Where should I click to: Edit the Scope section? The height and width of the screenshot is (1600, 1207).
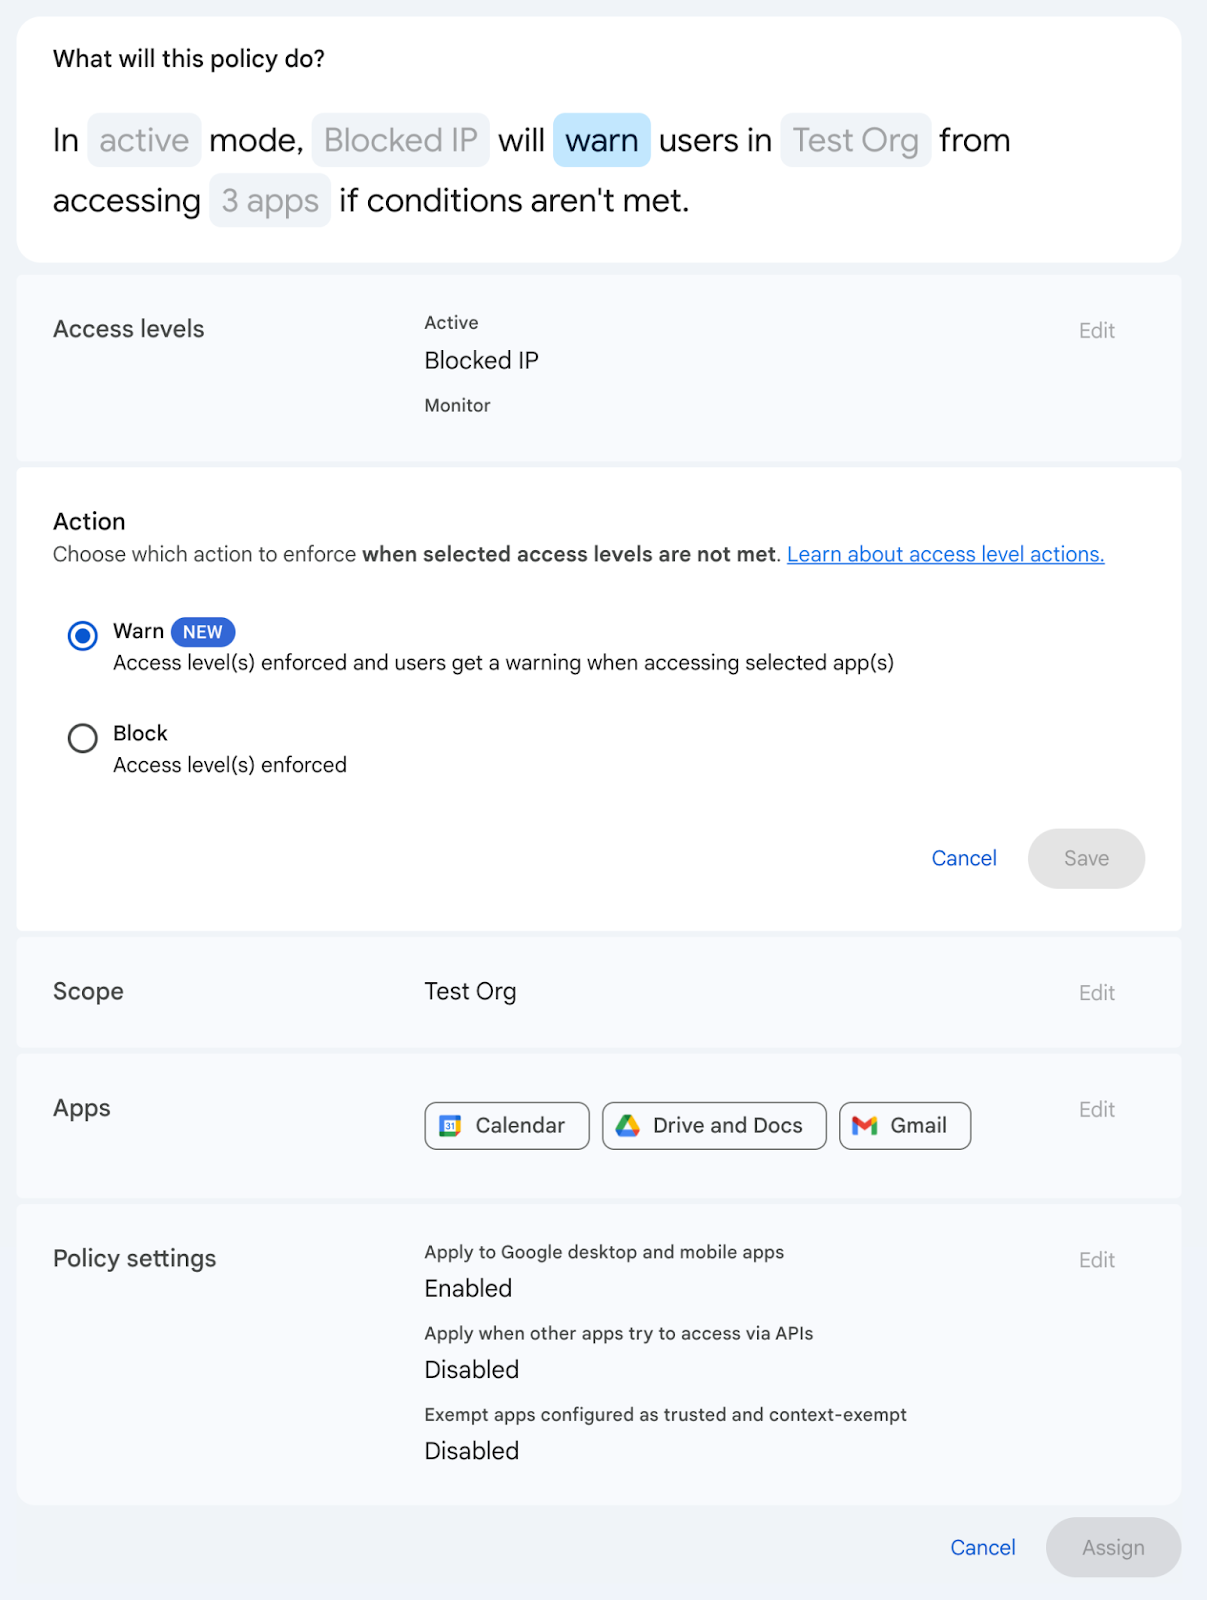(x=1096, y=993)
